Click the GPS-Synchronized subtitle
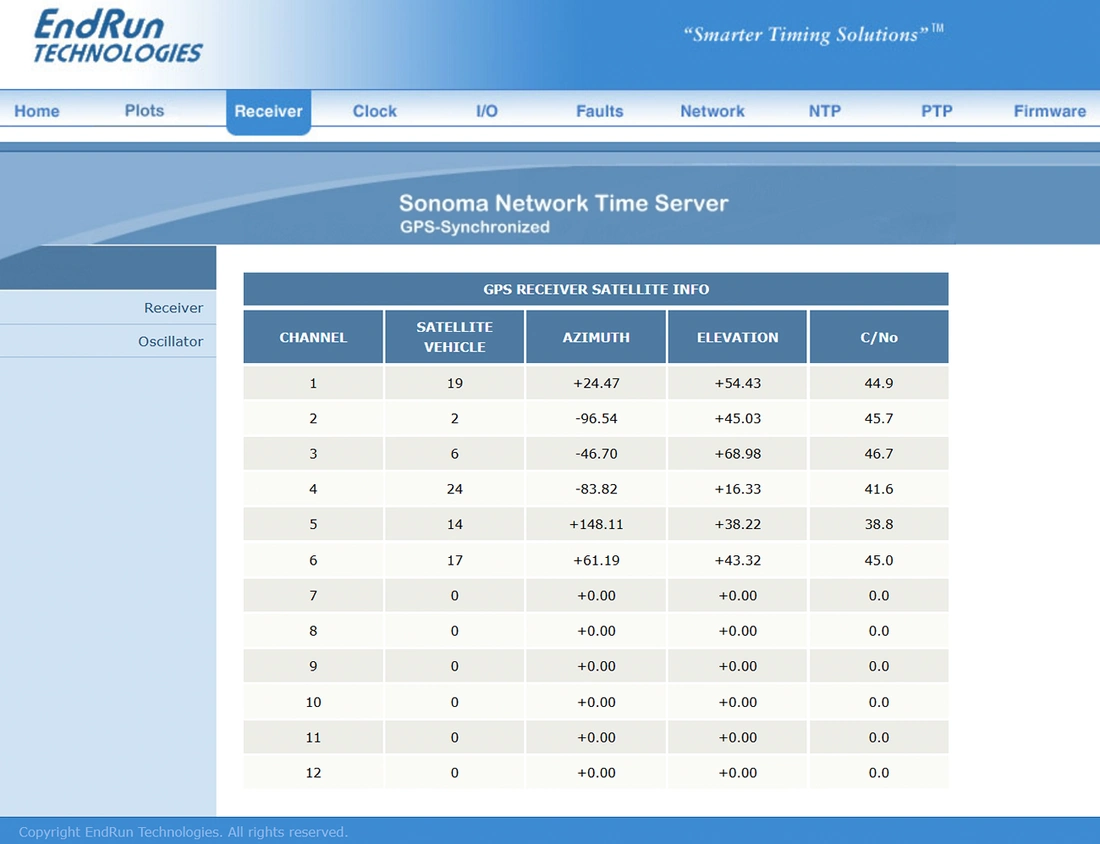The image size is (1100, 844). [x=474, y=227]
